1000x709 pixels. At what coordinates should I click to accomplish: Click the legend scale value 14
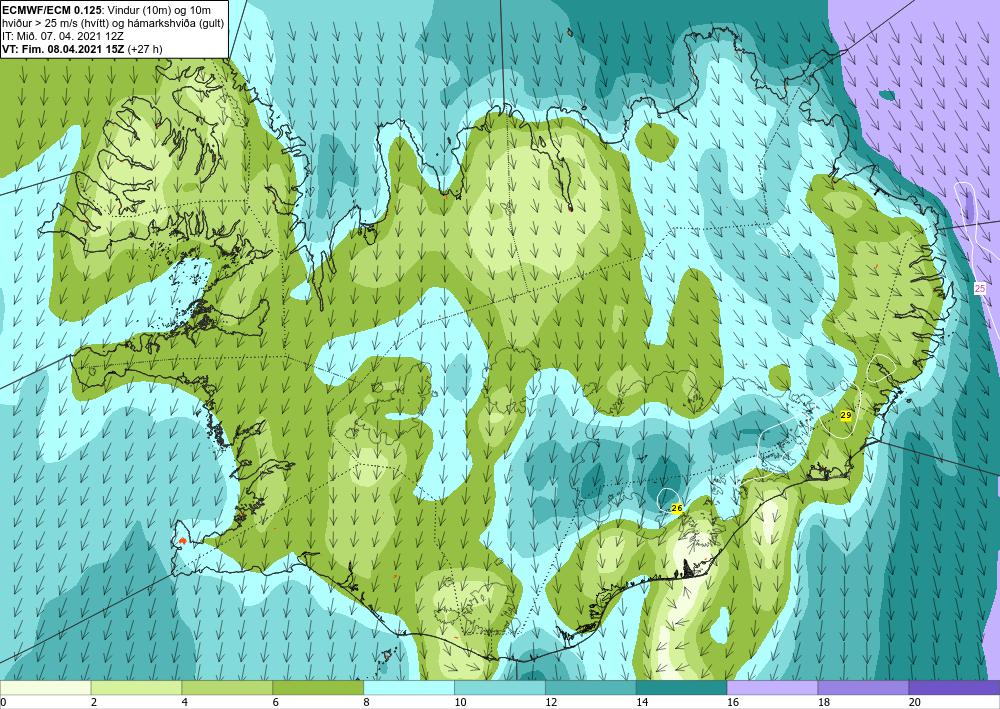coord(642,703)
